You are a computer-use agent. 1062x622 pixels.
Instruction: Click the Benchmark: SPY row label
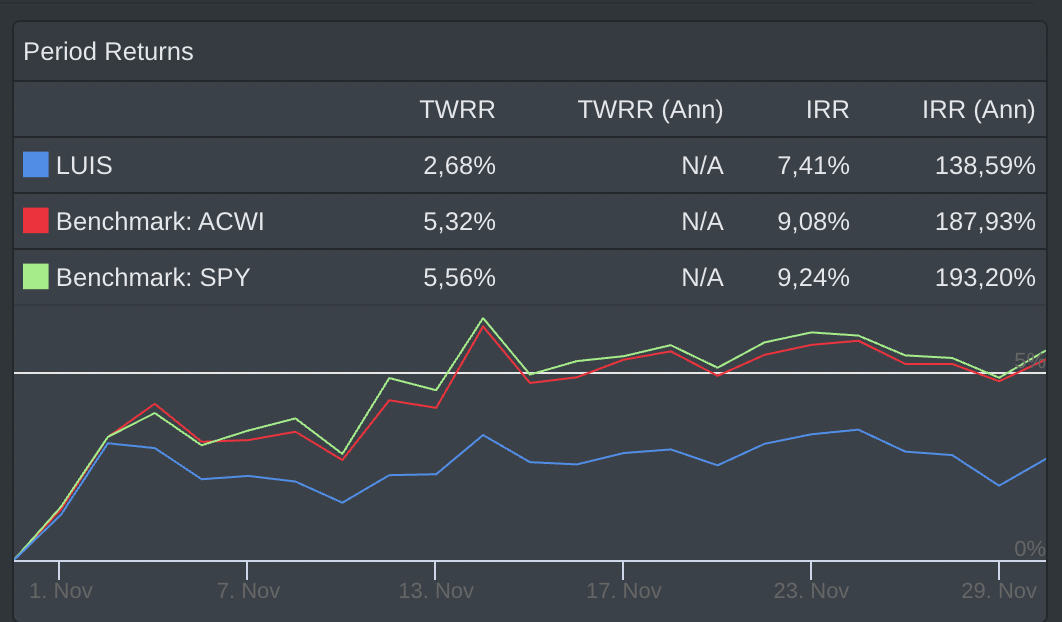pyautogui.click(x=153, y=277)
